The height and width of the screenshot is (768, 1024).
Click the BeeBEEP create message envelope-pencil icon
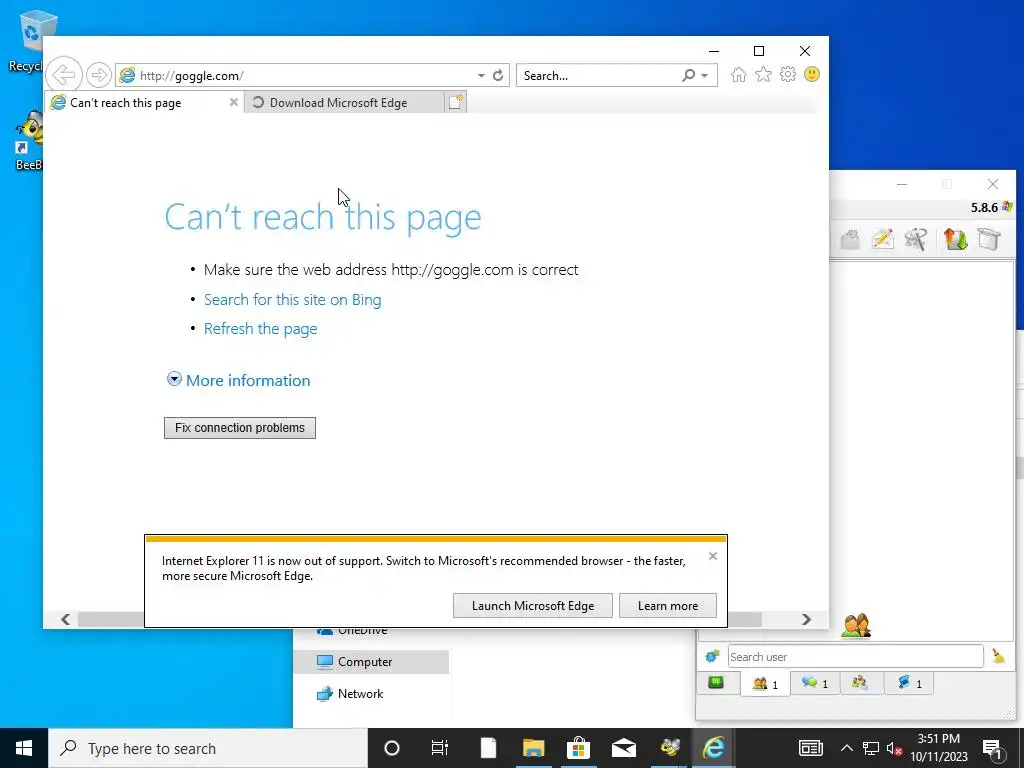point(882,239)
